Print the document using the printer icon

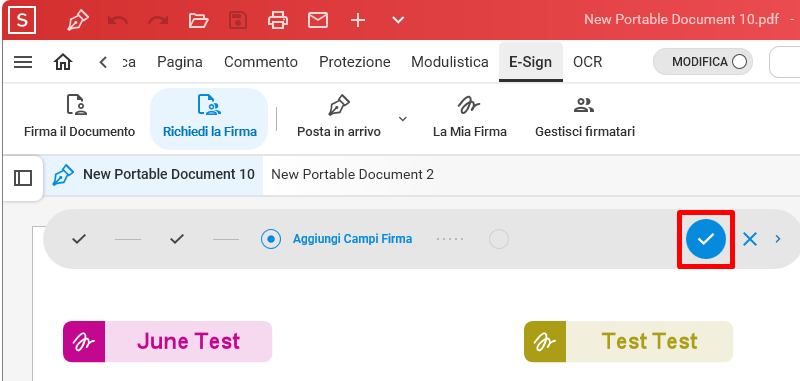(278, 20)
